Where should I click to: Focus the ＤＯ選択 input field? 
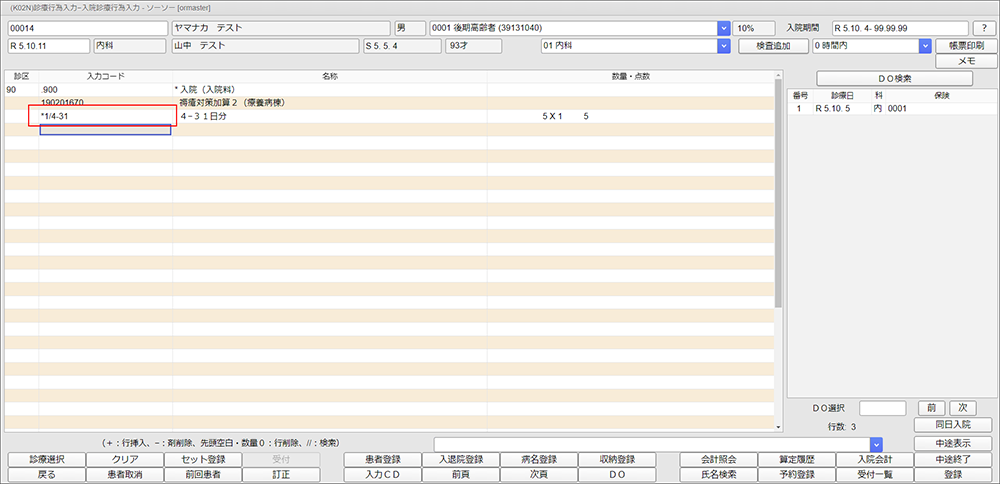coord(883,408)
